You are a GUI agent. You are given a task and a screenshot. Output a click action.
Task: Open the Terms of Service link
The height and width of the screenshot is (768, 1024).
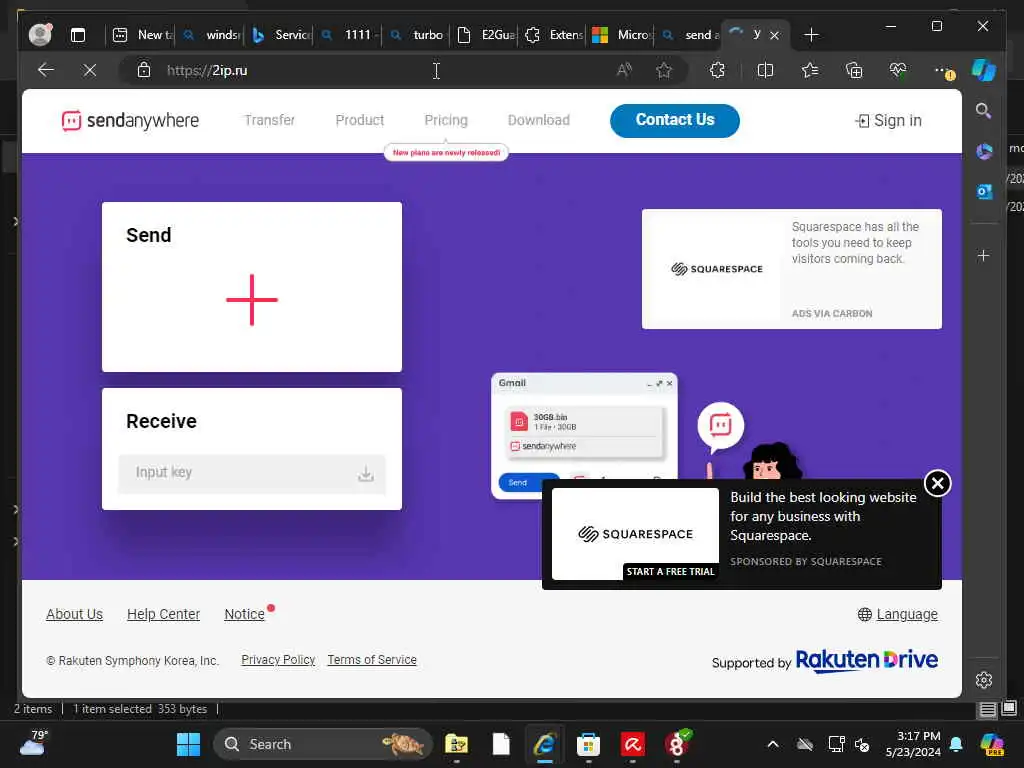372,660
